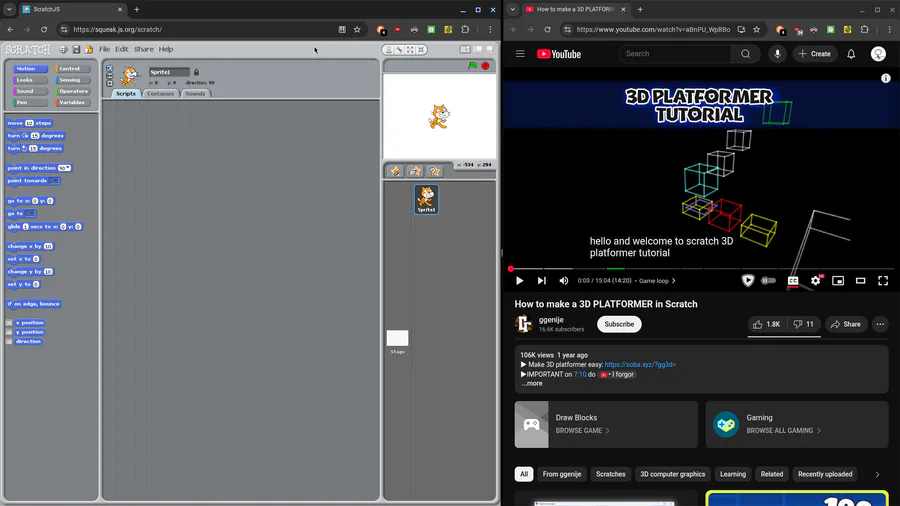
Task: Switch to the Sounds tab
Action: [x=195, y=94]
